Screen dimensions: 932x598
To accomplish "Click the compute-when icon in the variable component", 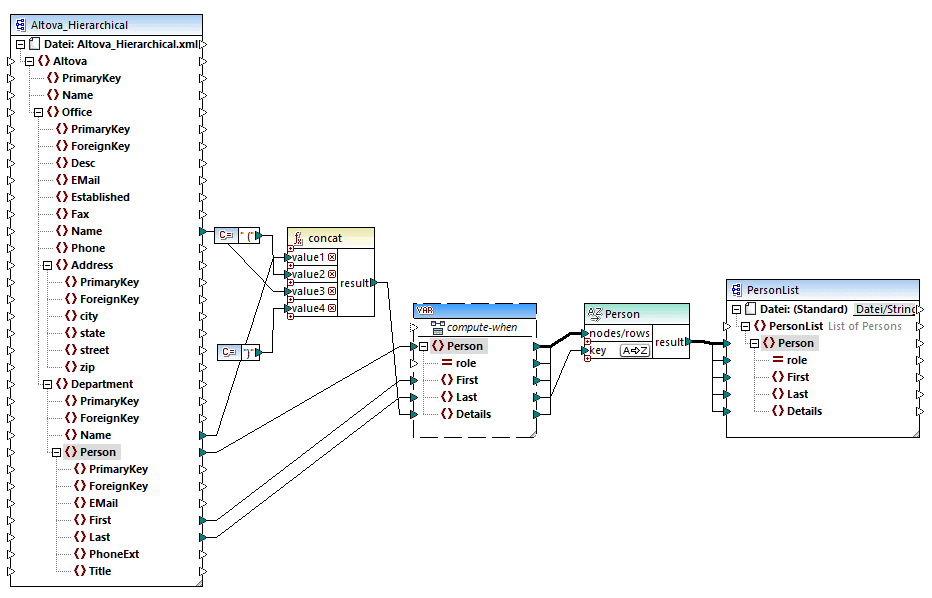I will [437, 328].
